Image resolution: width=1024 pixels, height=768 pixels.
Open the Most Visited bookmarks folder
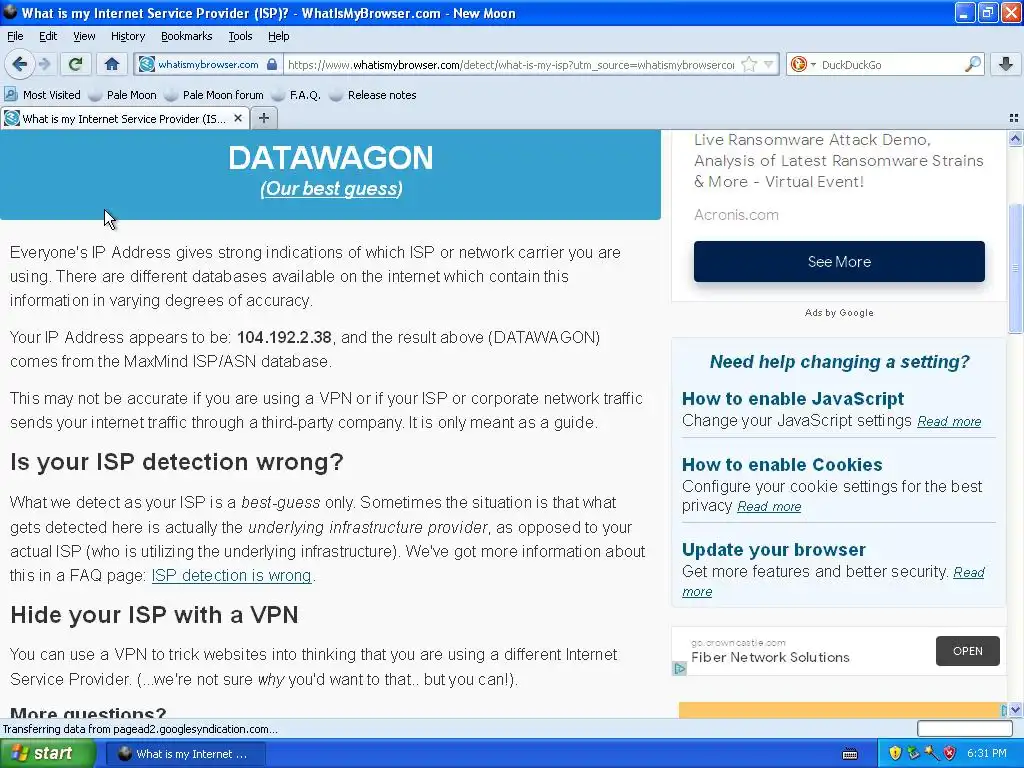coord(42,95)
